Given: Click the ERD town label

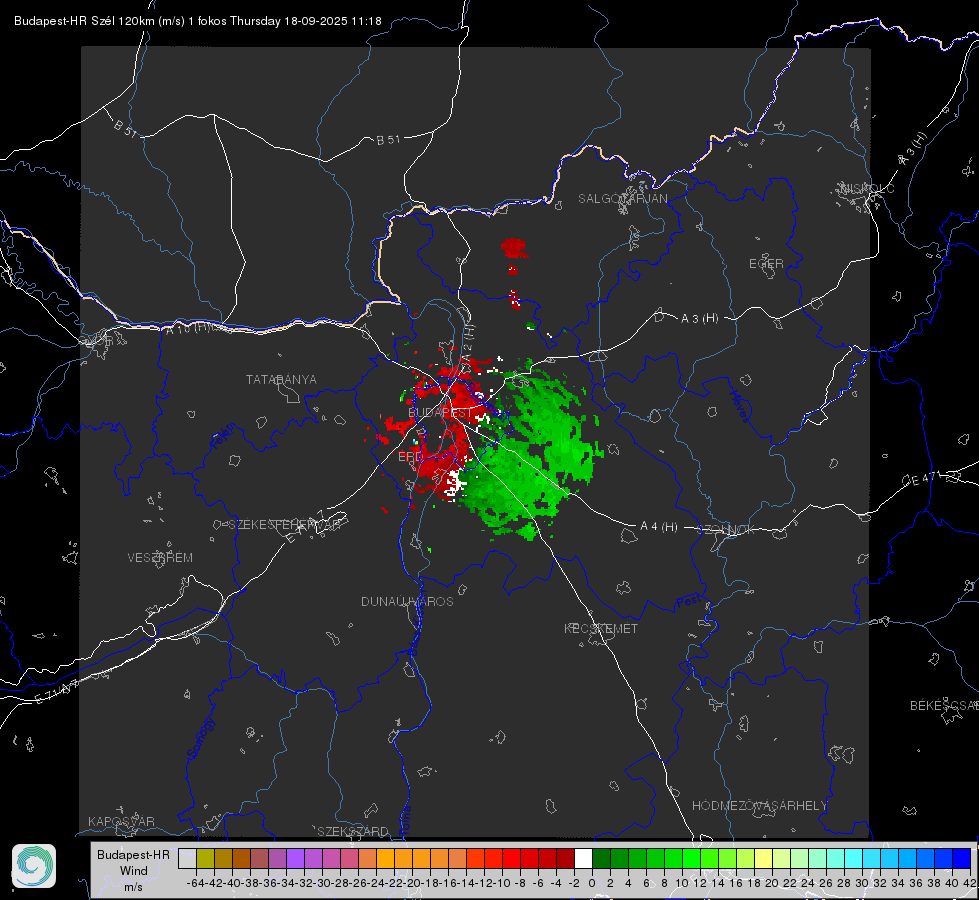Looking at the screenshot, I should (410, 457).
